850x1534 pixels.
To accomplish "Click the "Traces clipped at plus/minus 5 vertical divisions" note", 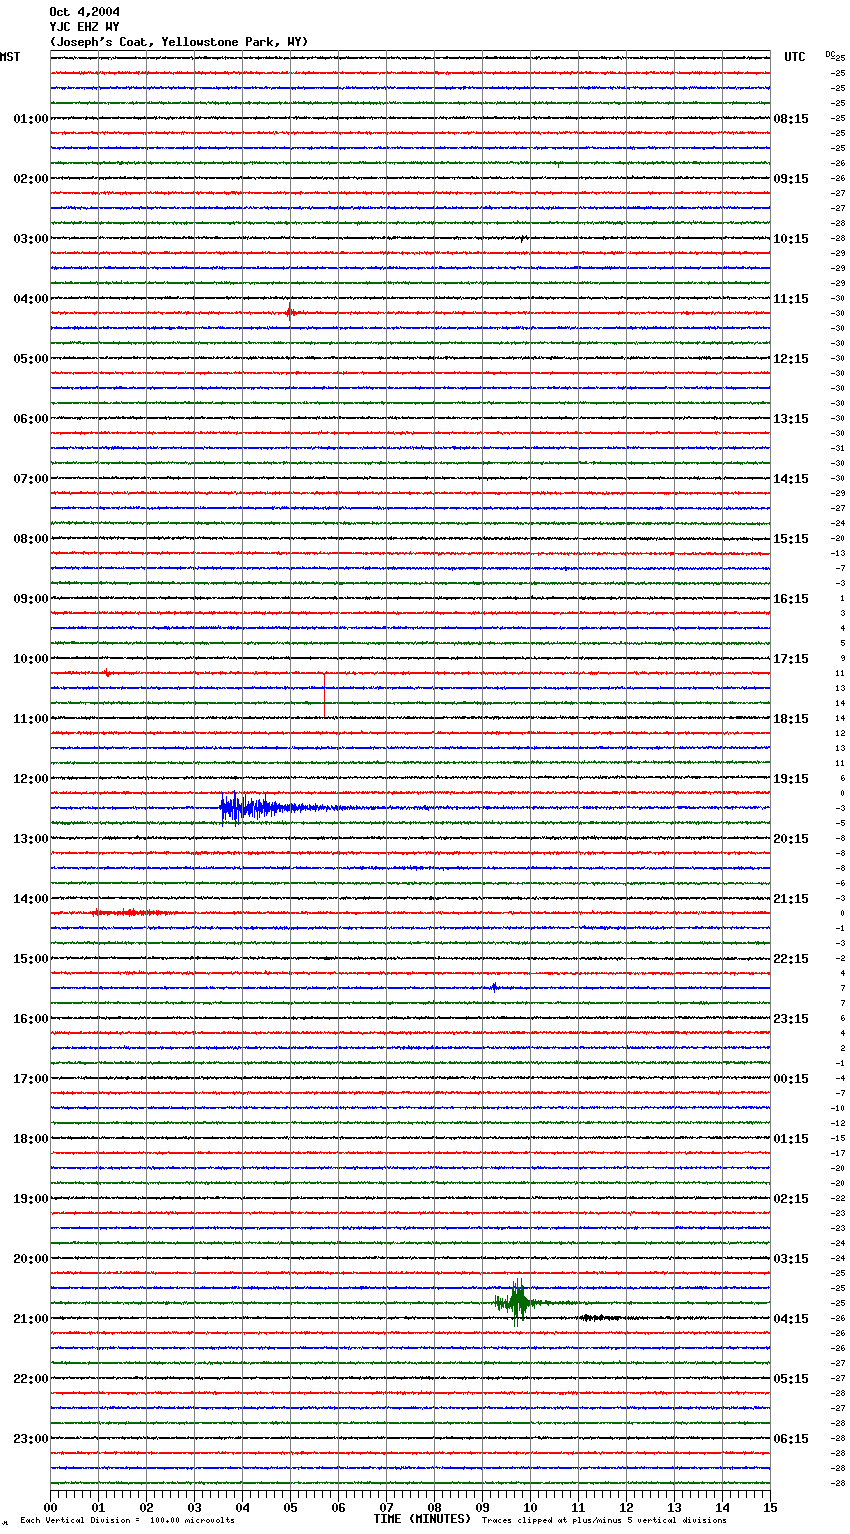I will tap(604, 1520).
